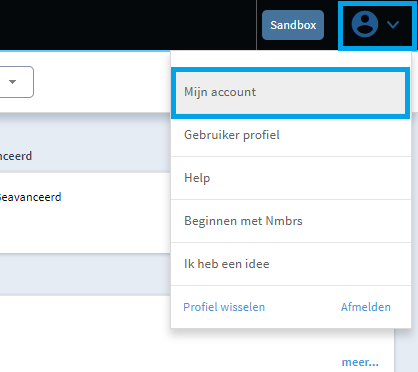Select Gebruiker profiel from the menu
The image size is (418, 372).
(x=291, y=135)
